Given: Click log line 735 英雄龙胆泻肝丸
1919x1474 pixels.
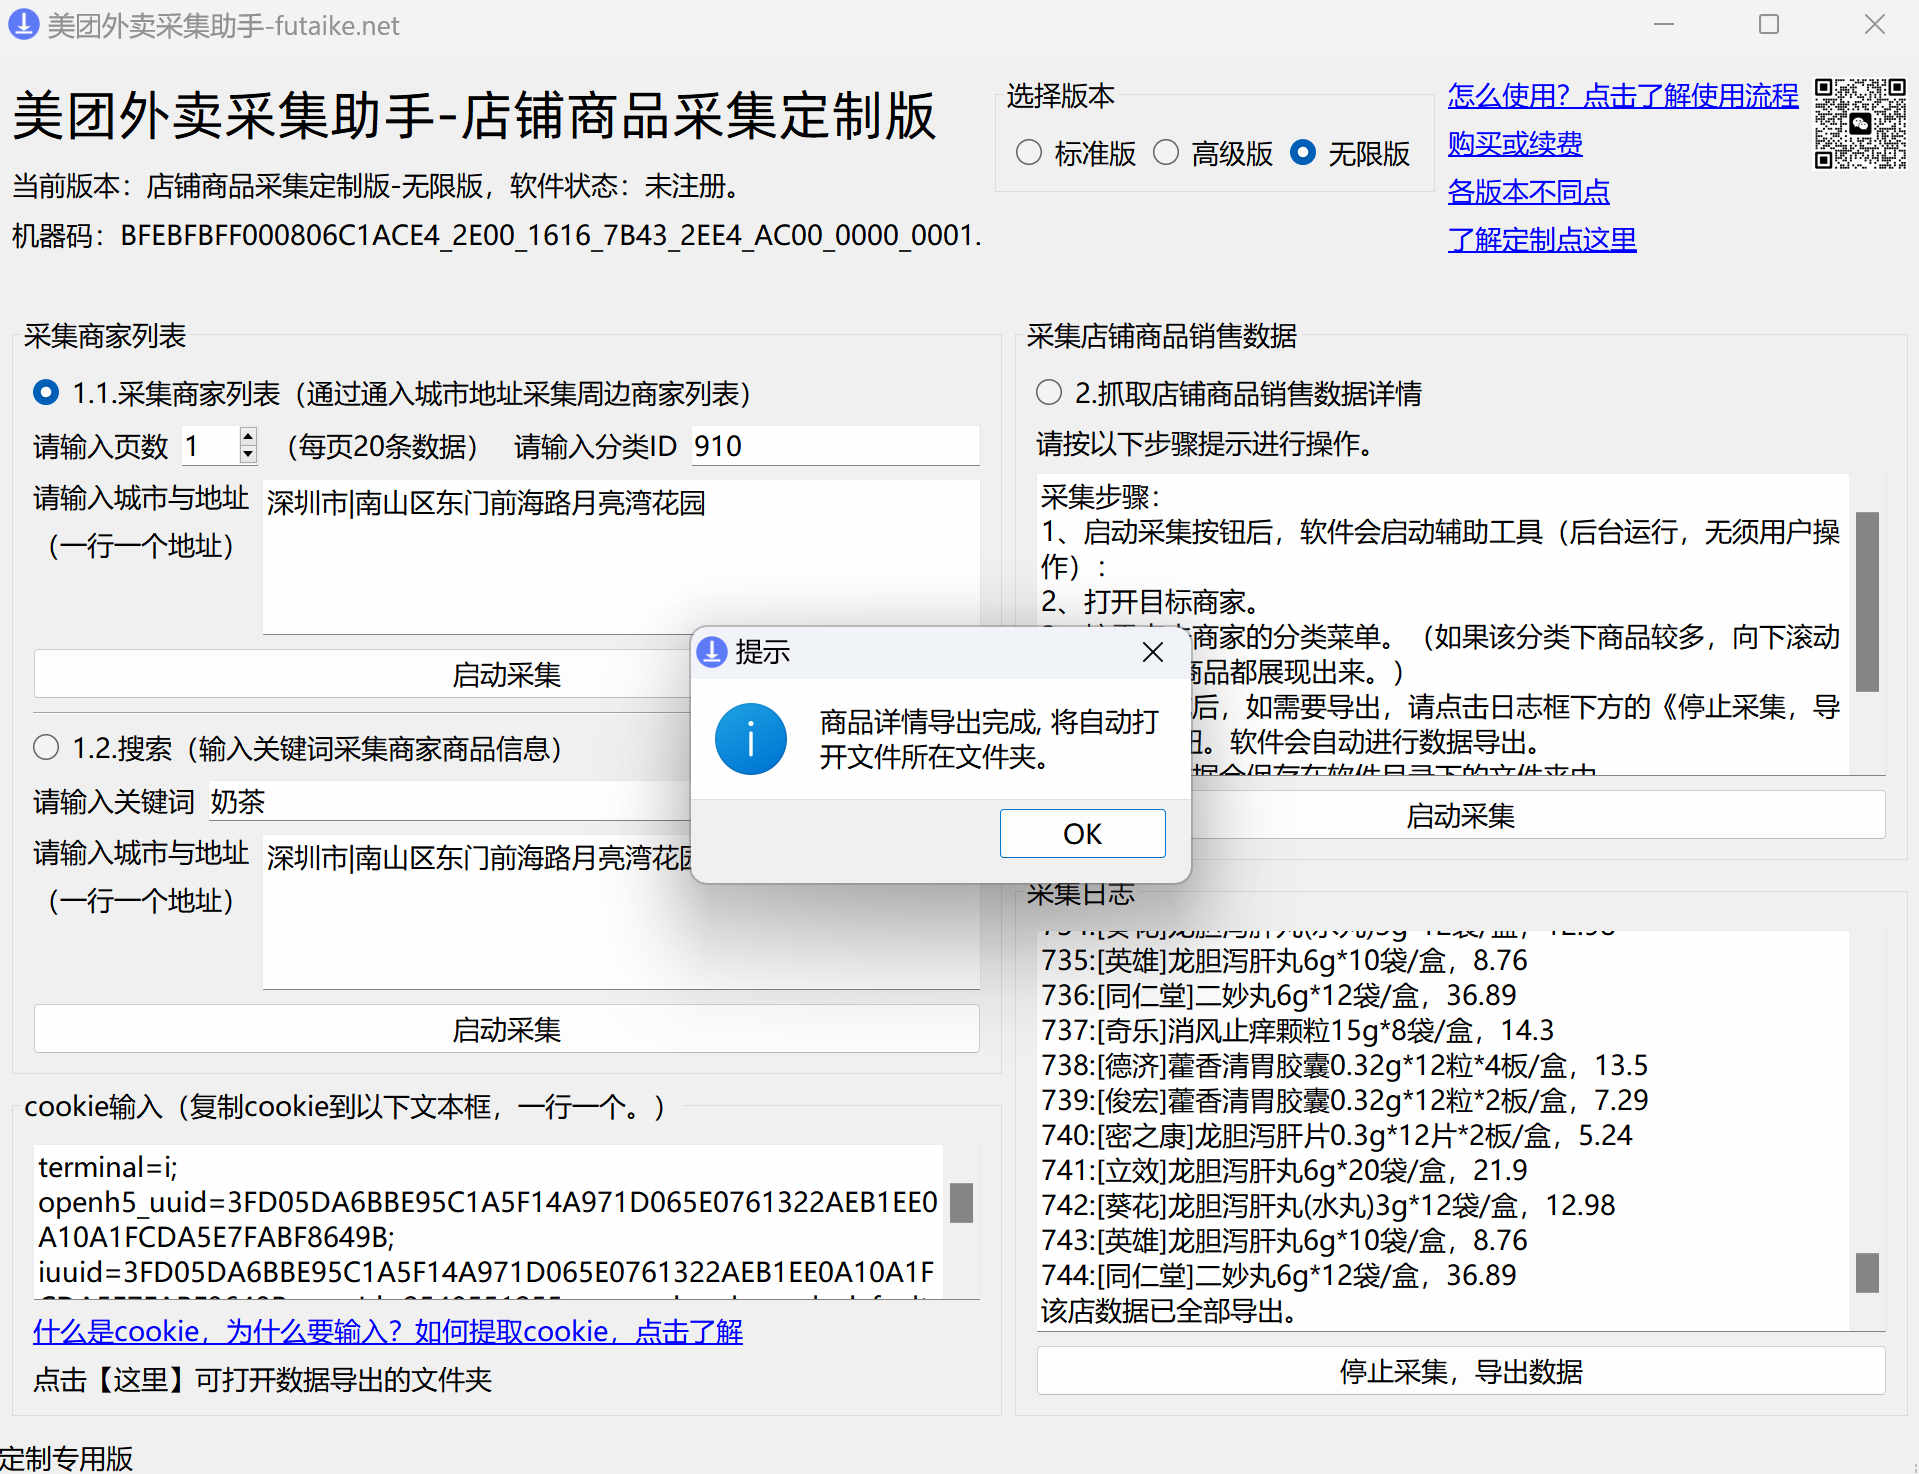Looking at the screenshot, I should [x=1284, y=960].
